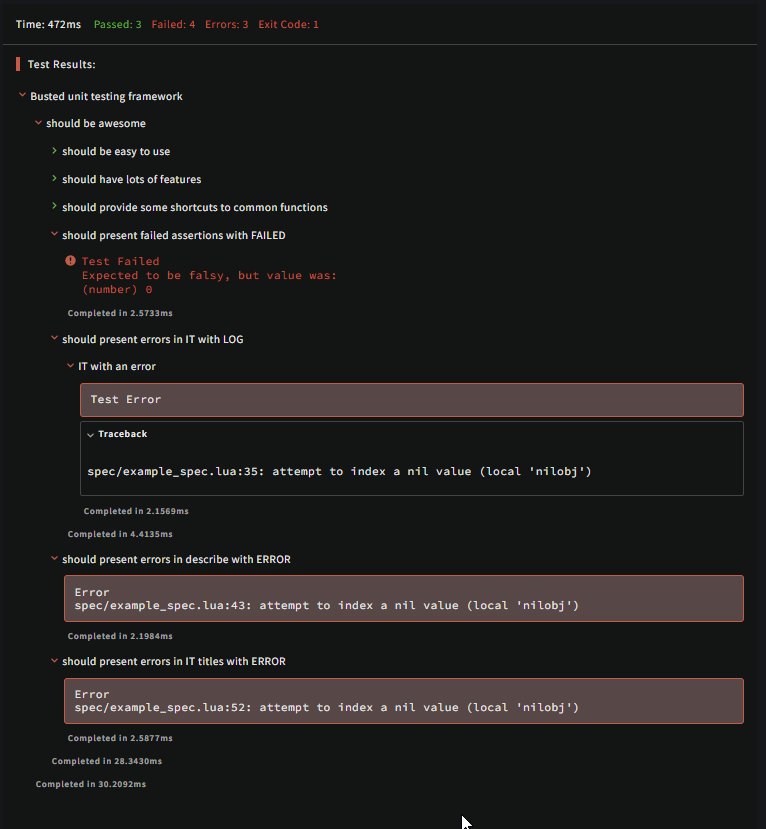Image resolution: width=766 pixels, height=829 pixels.
Task: Click the 'Errors: 3' summary label
Action: tap(226, 24)
